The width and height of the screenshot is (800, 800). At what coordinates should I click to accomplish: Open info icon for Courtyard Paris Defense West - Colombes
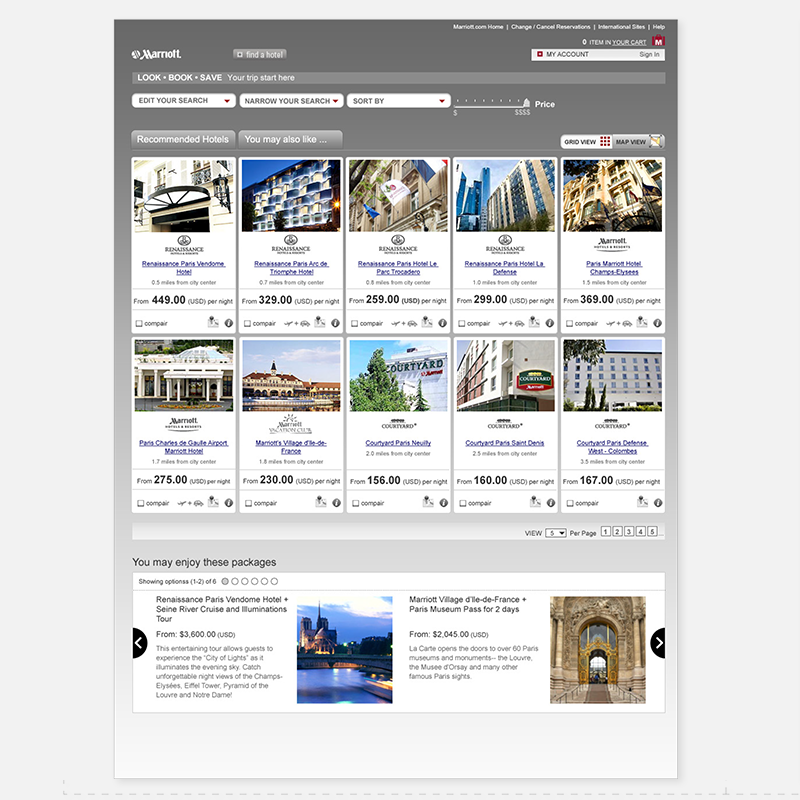pyautogui.click(x=659, y=503)
